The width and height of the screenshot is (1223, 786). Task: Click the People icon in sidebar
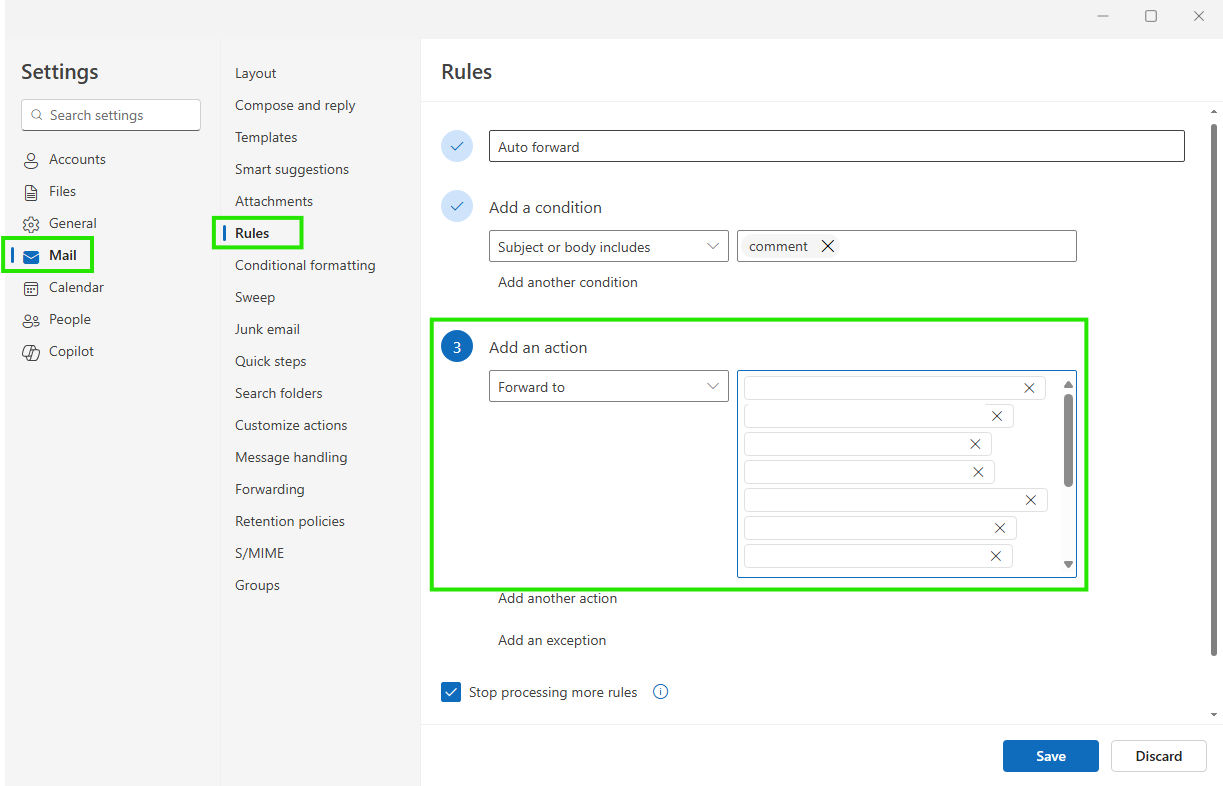pyautogui.click(x=31, y=320)
